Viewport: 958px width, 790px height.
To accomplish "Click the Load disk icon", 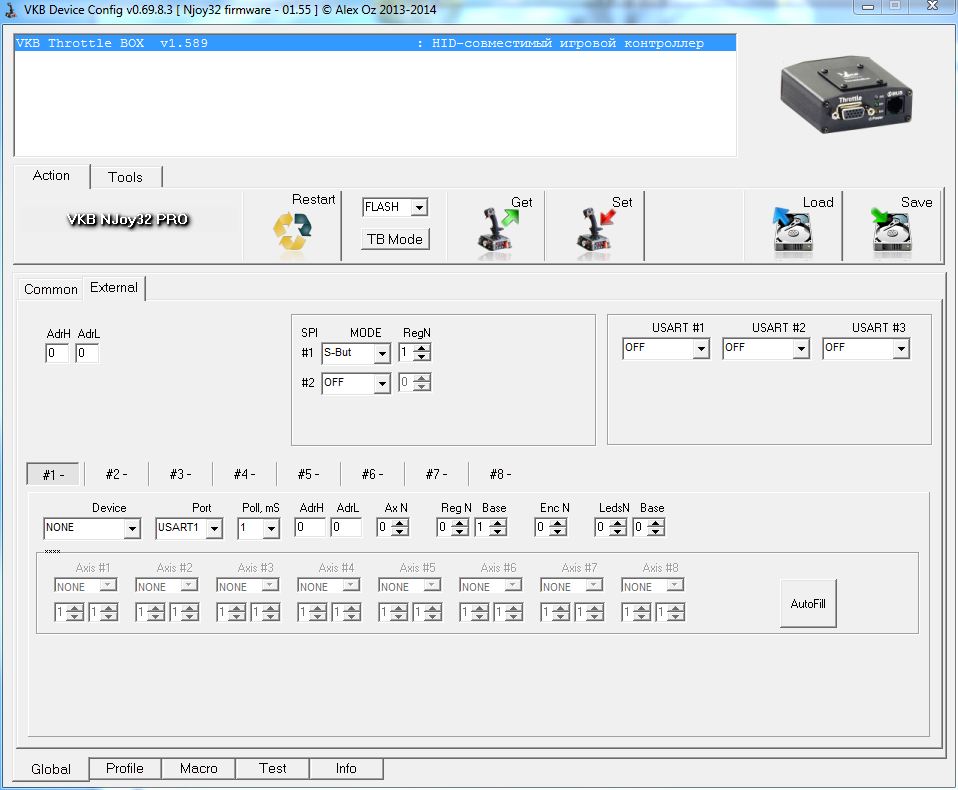I will 794,231.
